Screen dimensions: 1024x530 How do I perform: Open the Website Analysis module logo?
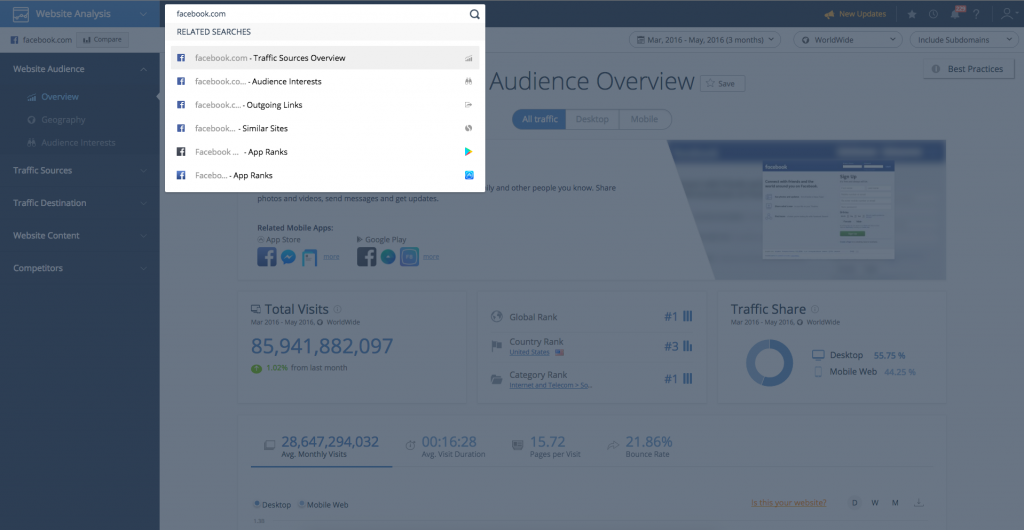click(21, 14)
